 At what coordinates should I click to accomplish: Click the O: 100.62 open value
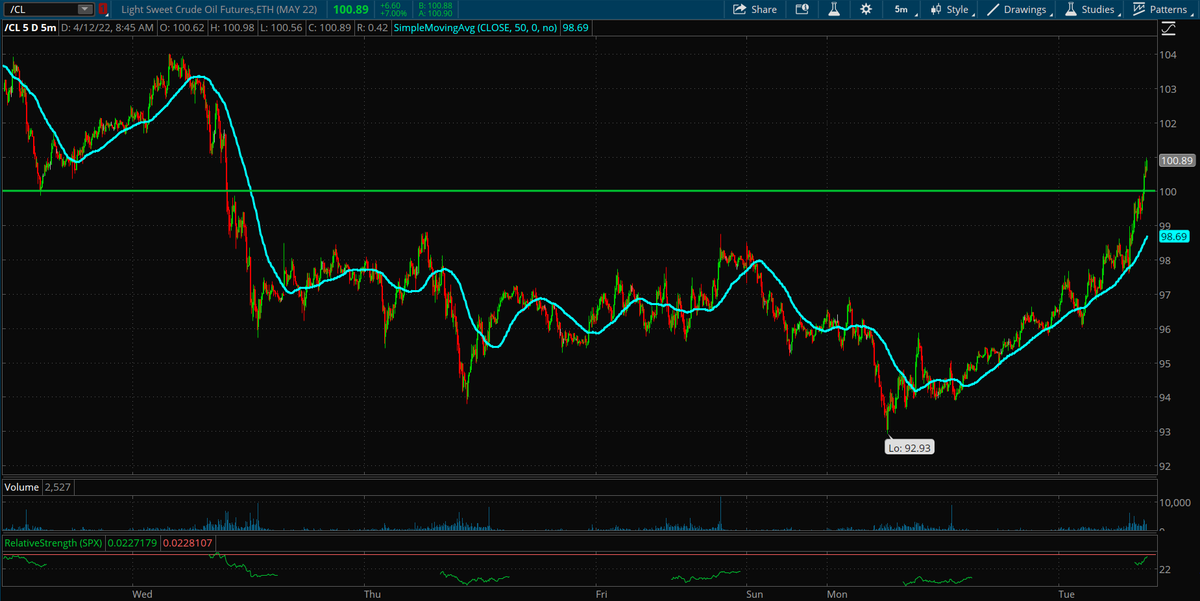183,28
